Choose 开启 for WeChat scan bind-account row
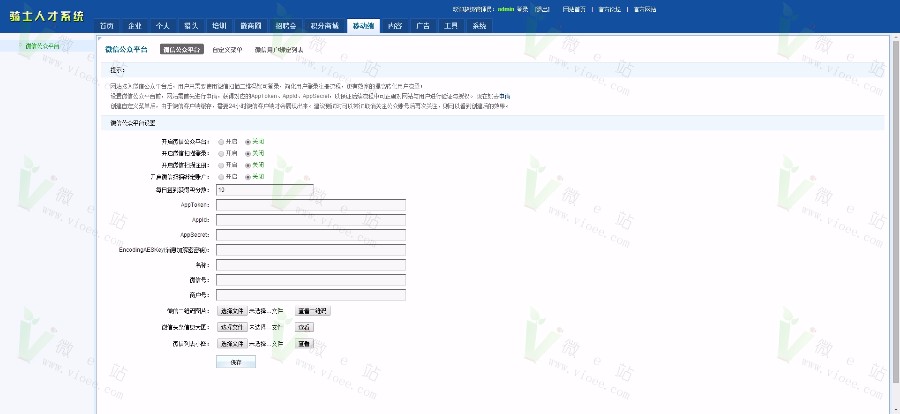900x414 pixels. click(x=221, y=177)
